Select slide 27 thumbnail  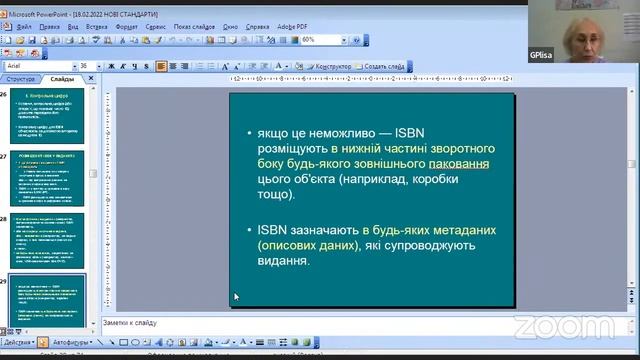click(x=47, y=178)
